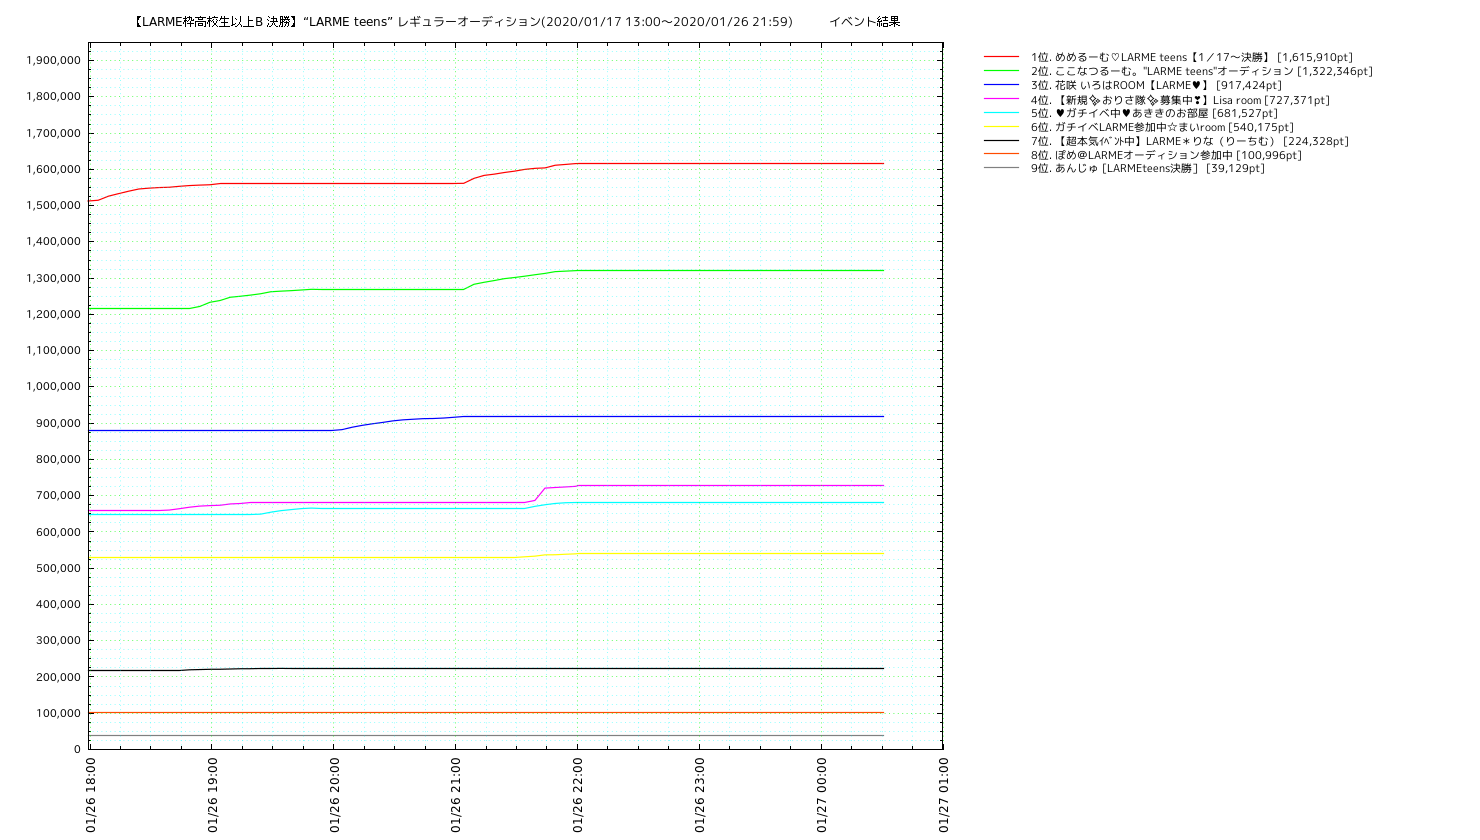The image size is (1480, 840).
Task: Click x-axis label '01/26 22:00'
Action: pyautogui.click(x=578, y=795)
